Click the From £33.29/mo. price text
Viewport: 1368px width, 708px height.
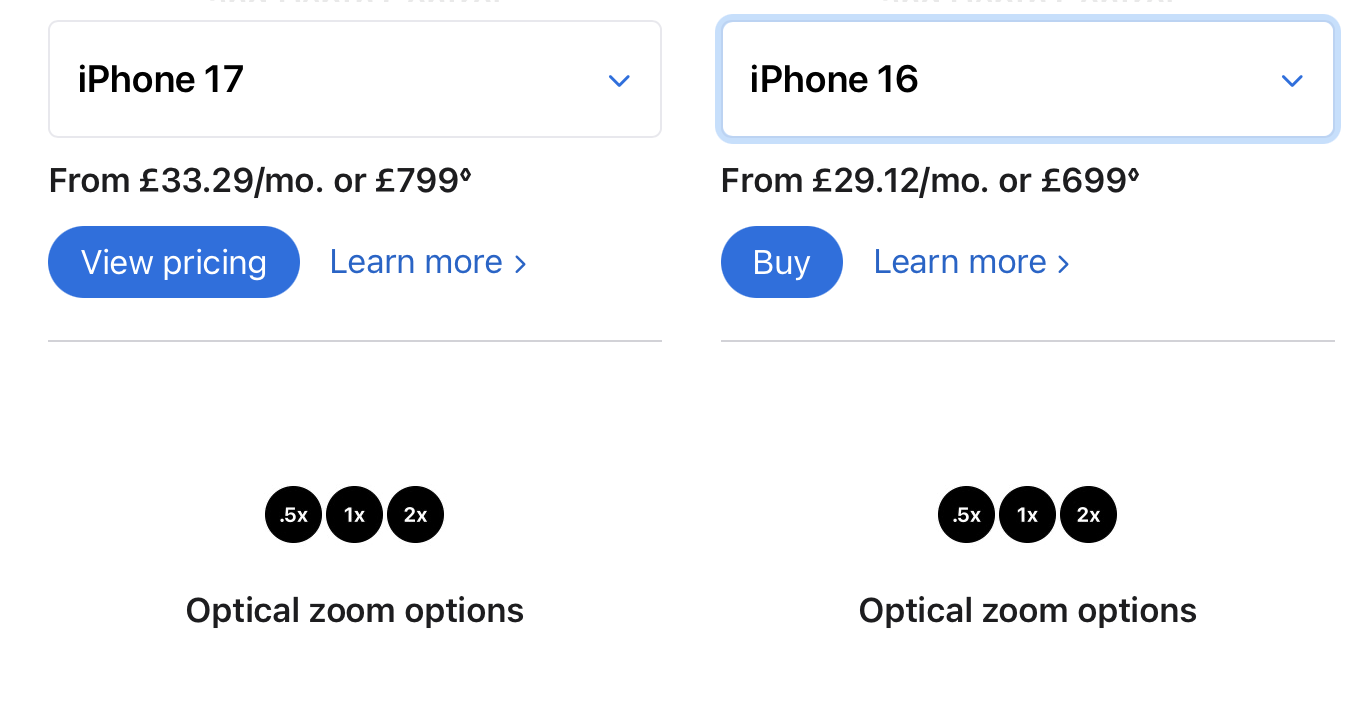(200, 181)
